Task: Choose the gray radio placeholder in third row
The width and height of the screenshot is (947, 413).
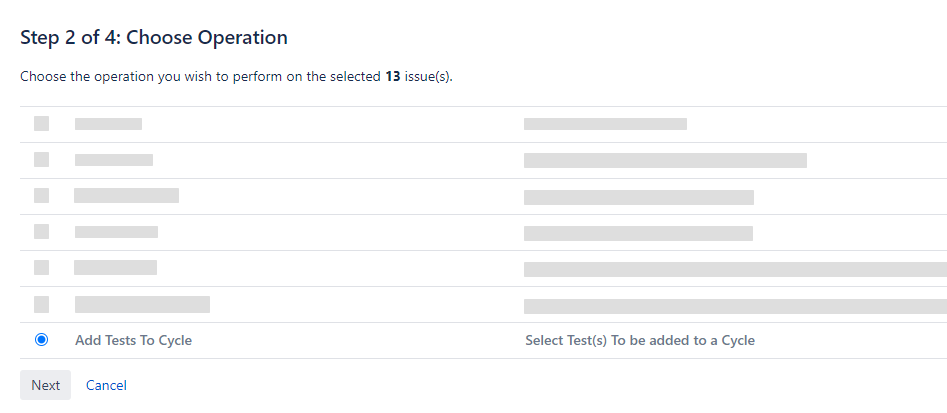Action: 41,196
